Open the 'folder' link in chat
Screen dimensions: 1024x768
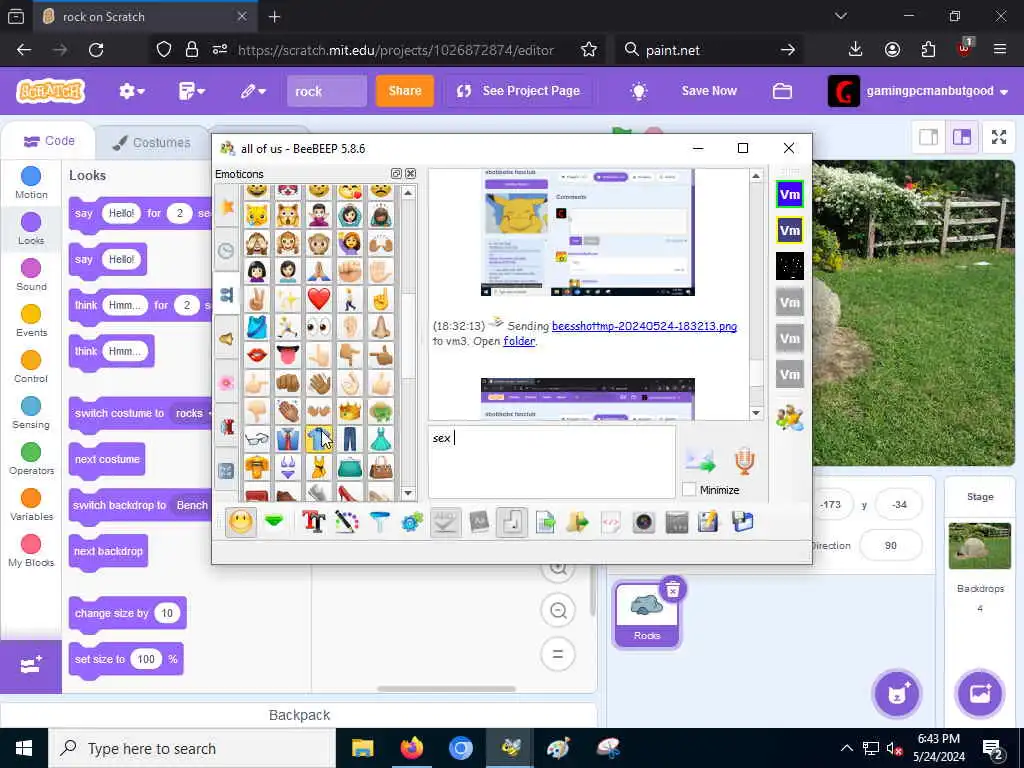pyautogui.click(x=519, y=341)
